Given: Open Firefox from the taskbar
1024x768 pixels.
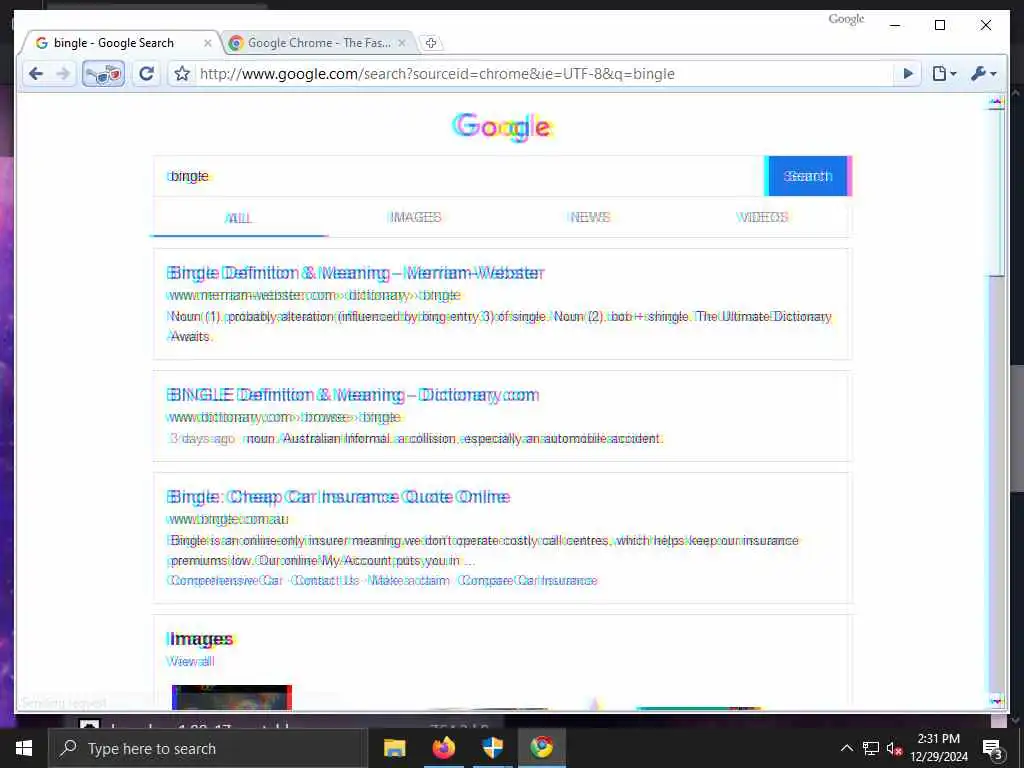Looking at the screenshot, I should point(443,748).
